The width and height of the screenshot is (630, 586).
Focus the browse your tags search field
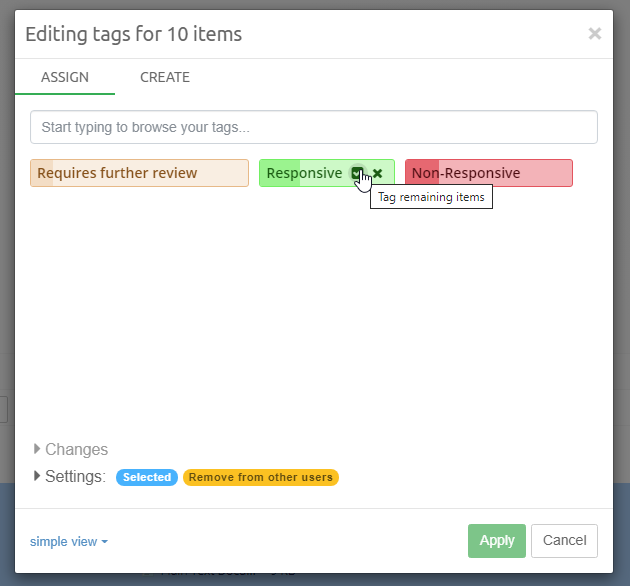(314, 127)
